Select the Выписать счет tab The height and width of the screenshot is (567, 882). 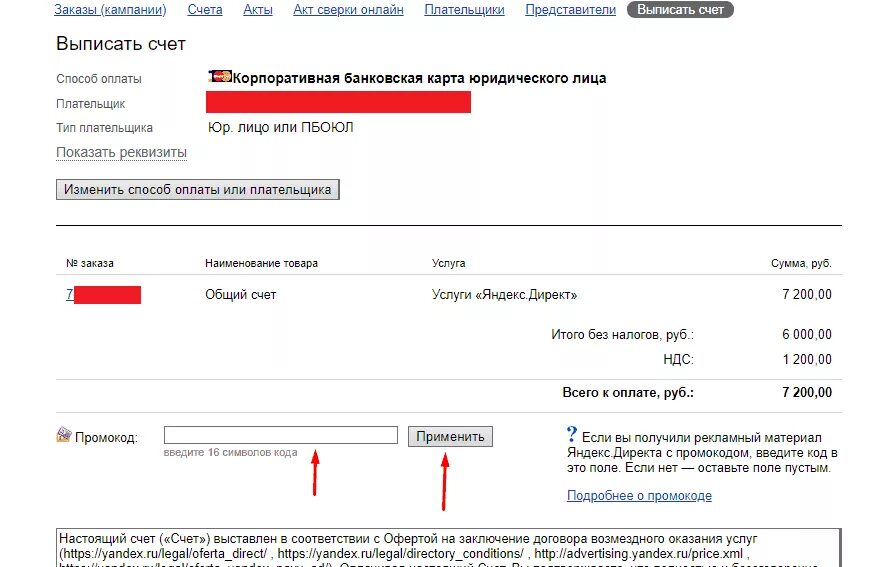(x=680, y=10)
